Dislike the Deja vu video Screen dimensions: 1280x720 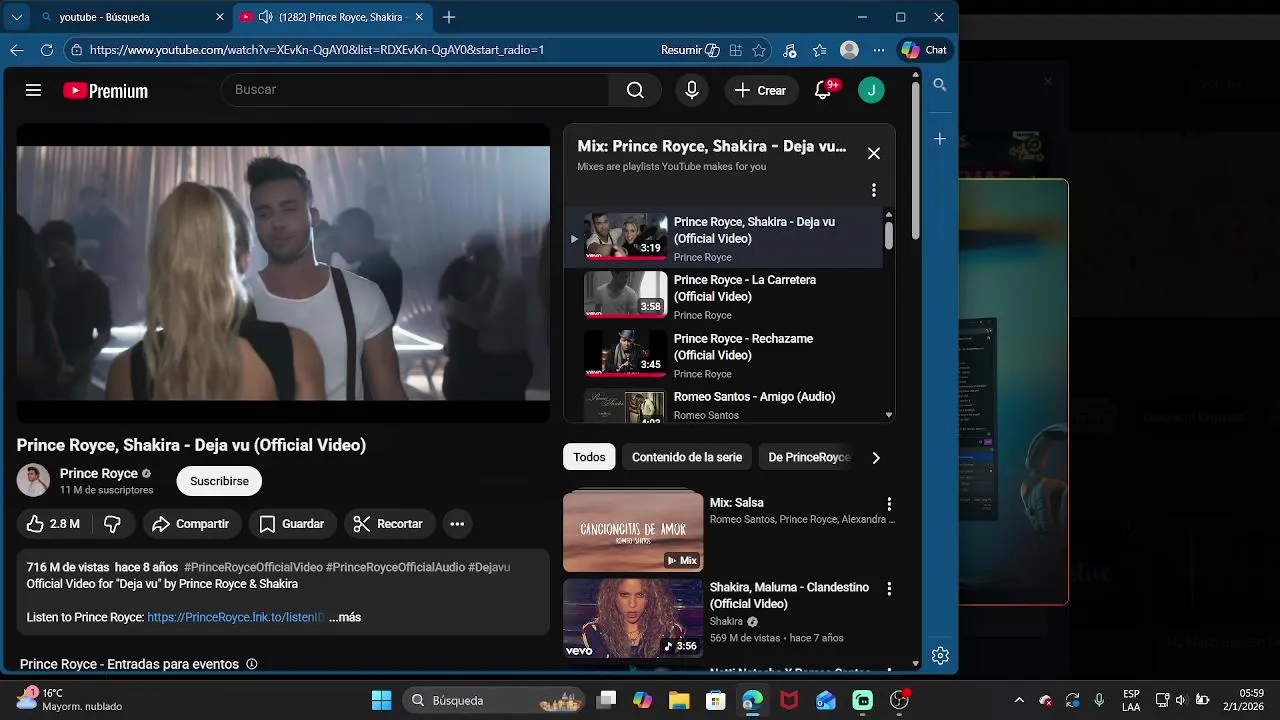pyautogui.click(x=112, y=524)
